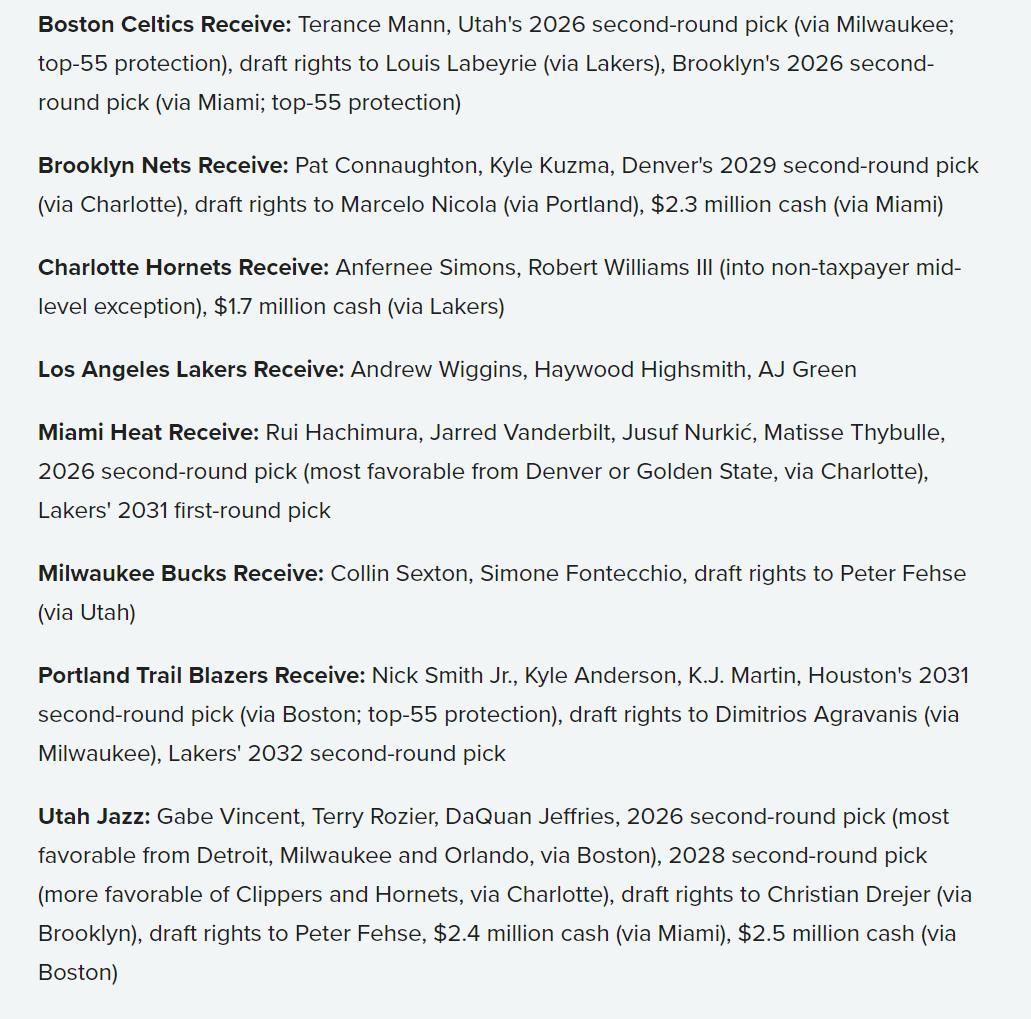1031x1019 pixels.
Task: Click the name Gabe Vincent
Action: [x=228, y=817]
